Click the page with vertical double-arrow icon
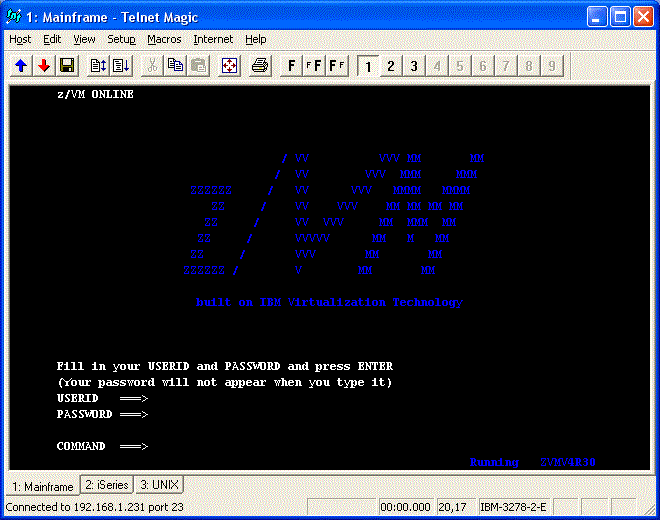Screen dimensions: 660x520 pyautogui.click(x=98, y=66)
